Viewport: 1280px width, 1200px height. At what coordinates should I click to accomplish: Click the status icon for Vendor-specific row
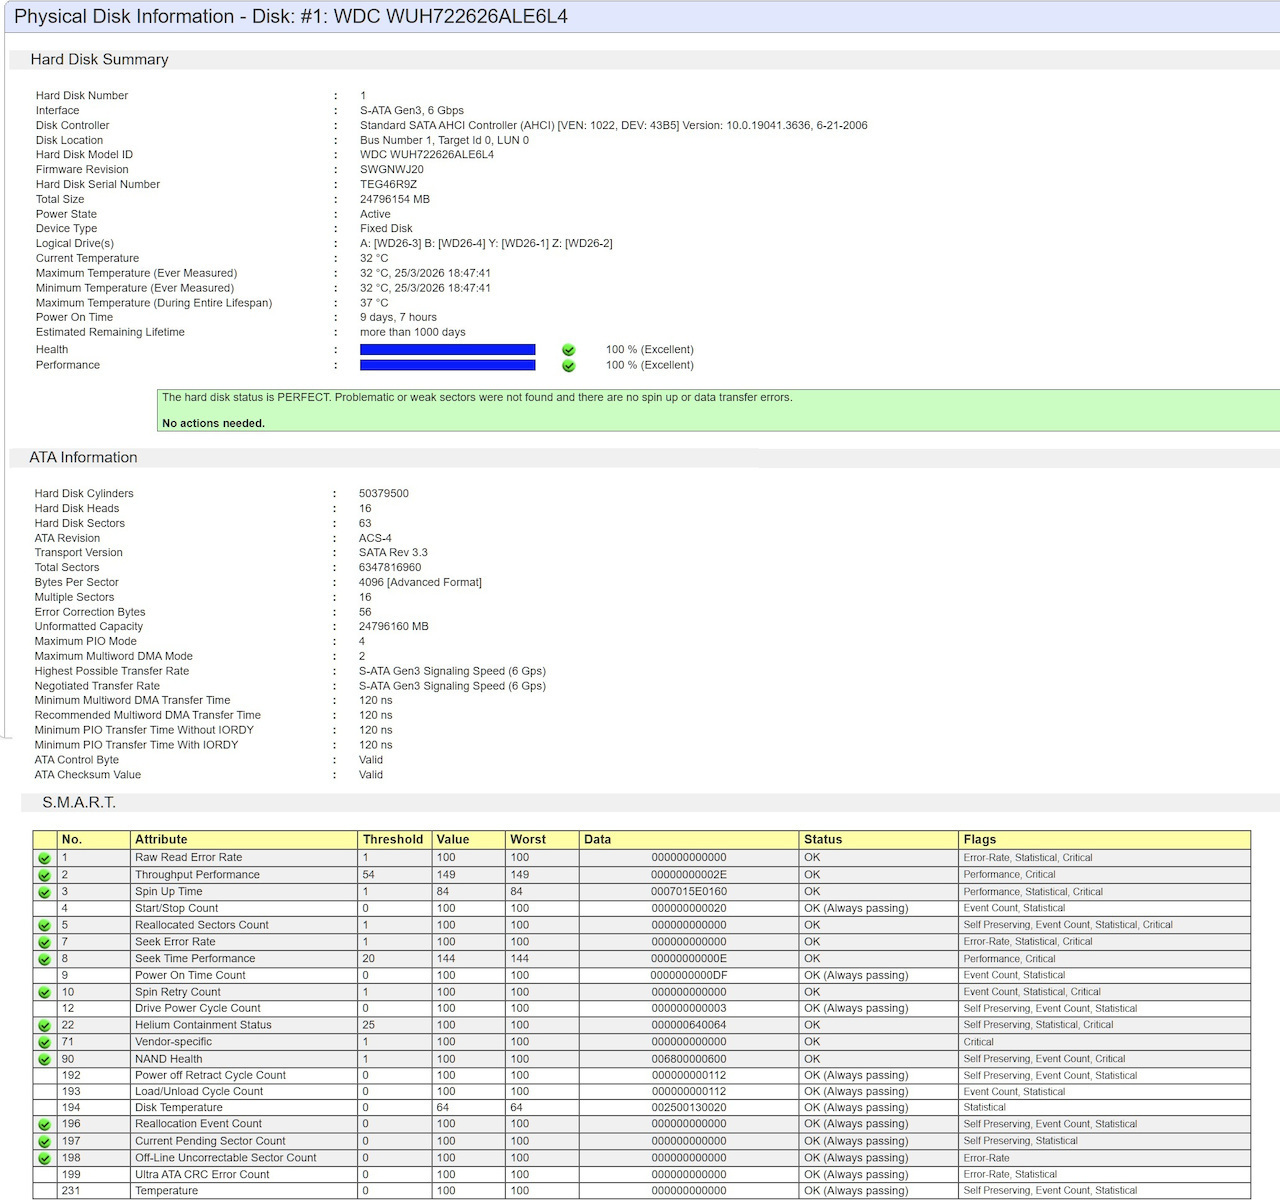point(44,1042)
